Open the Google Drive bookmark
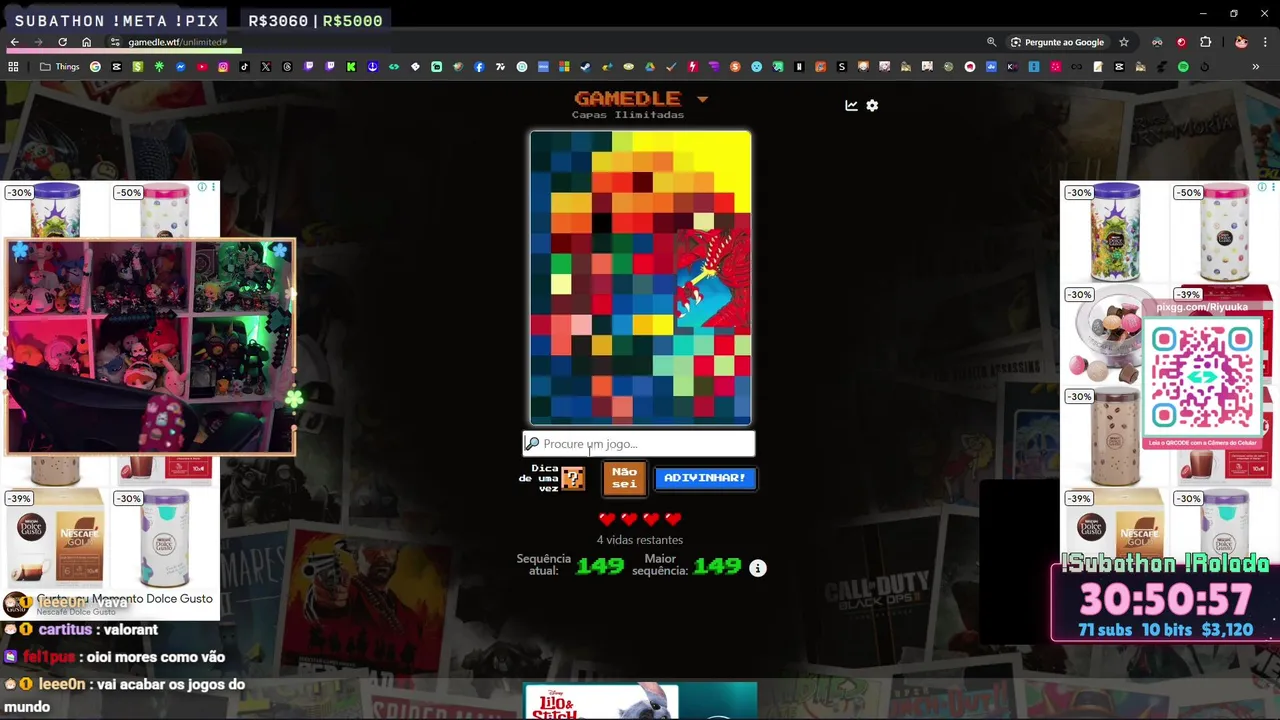 click(x=650, y=67)
